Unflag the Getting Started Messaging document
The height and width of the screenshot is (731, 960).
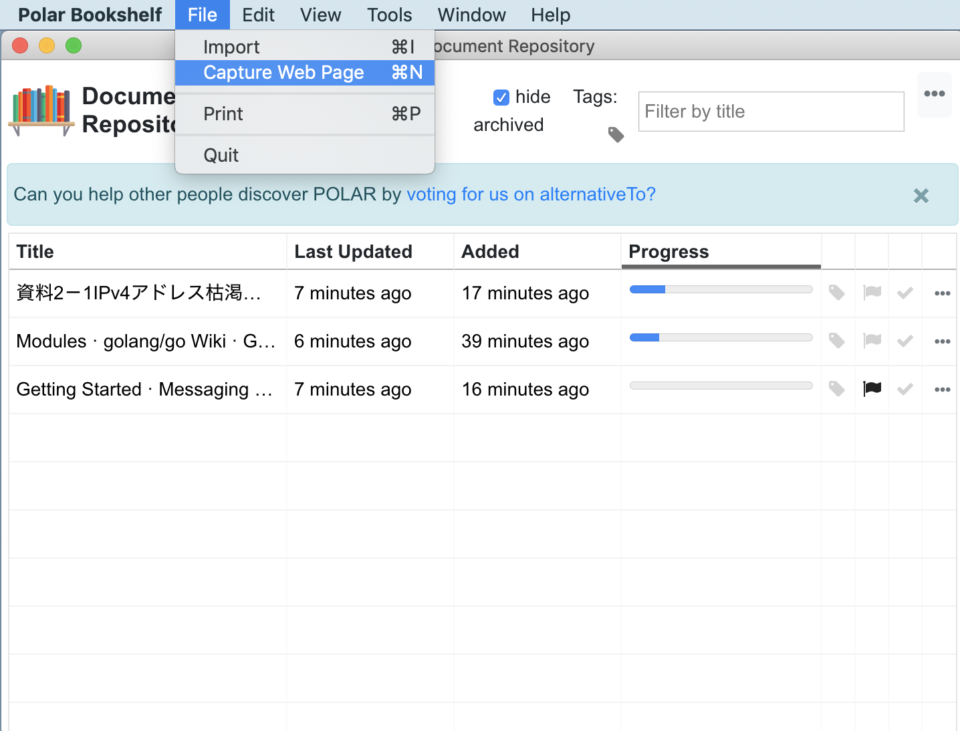872,389
